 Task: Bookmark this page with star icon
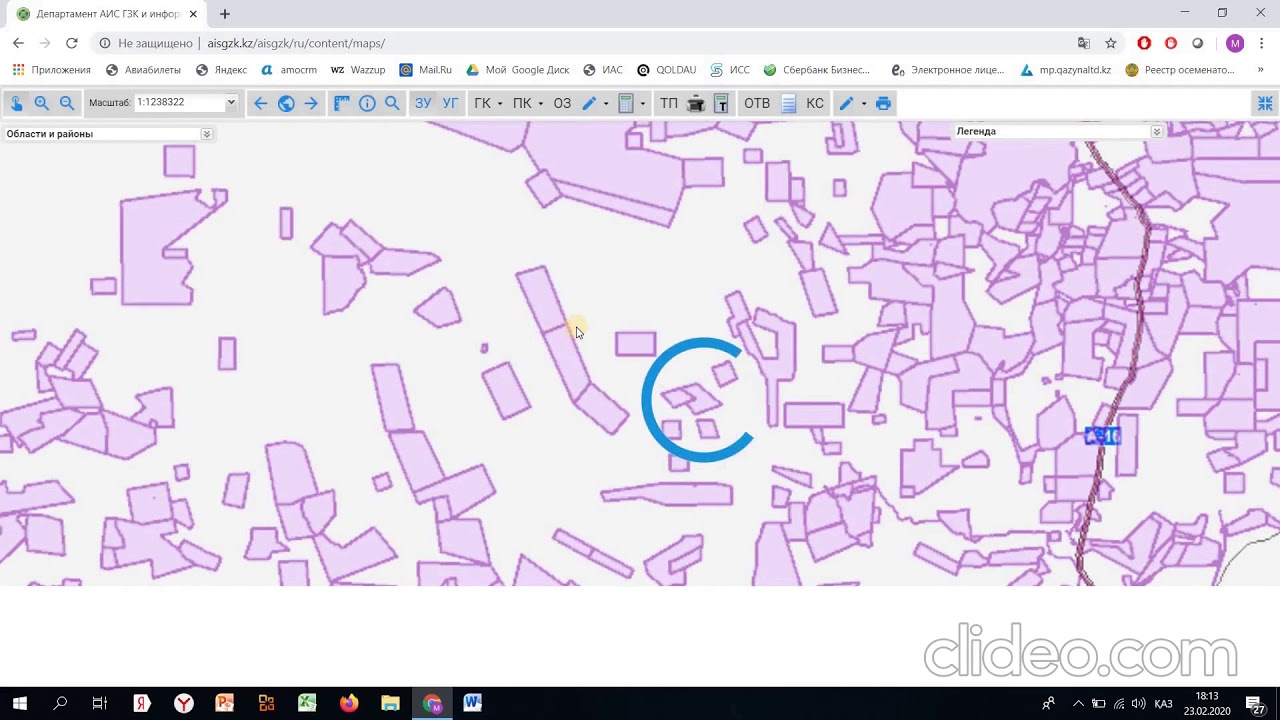[1110, 43]
